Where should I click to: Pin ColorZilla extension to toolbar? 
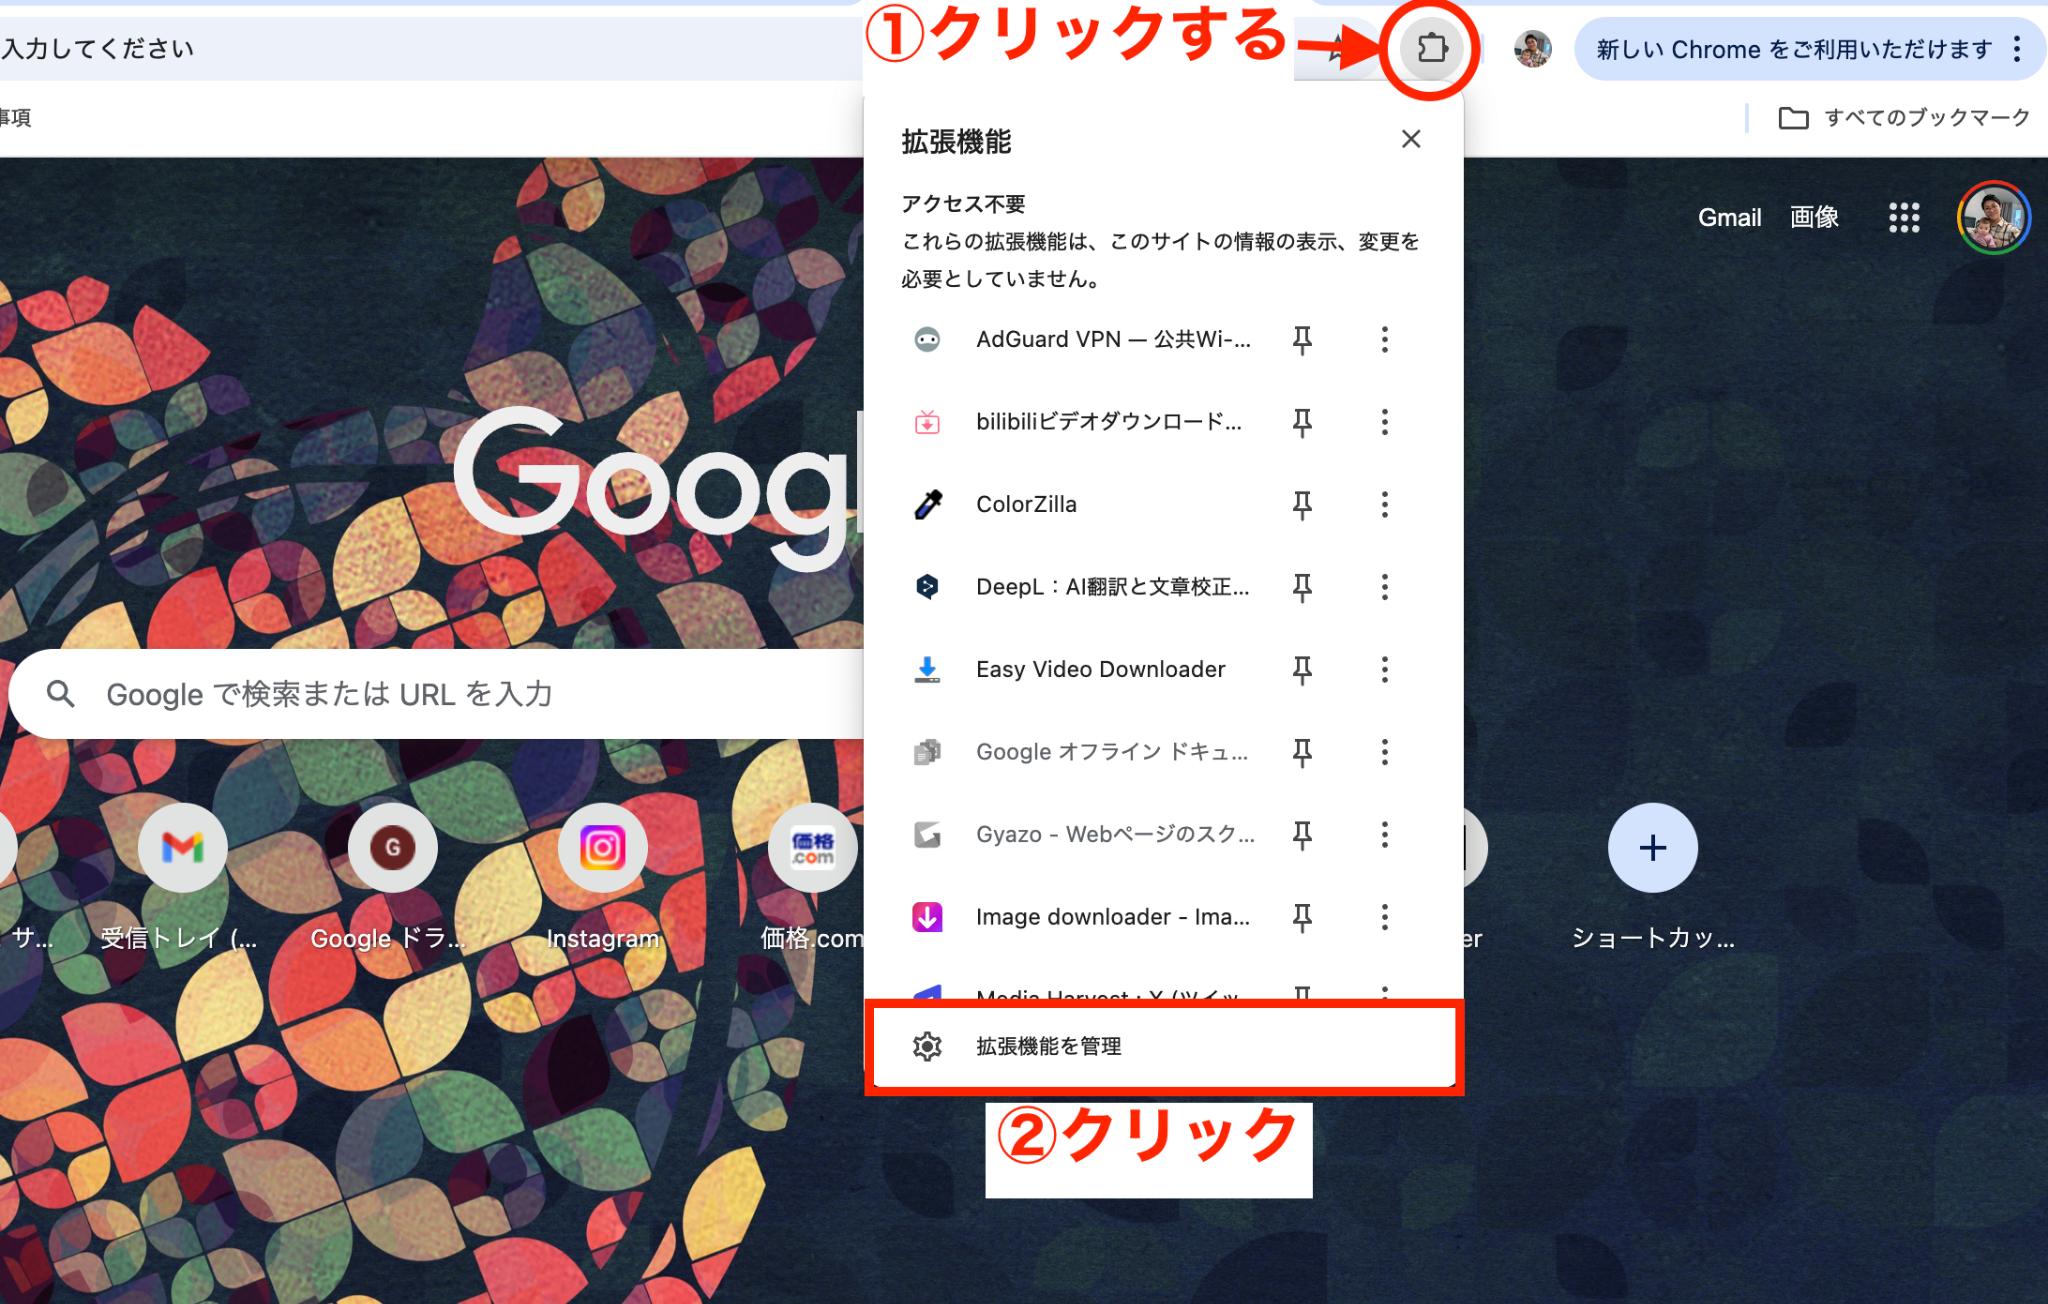[1302, 505]
